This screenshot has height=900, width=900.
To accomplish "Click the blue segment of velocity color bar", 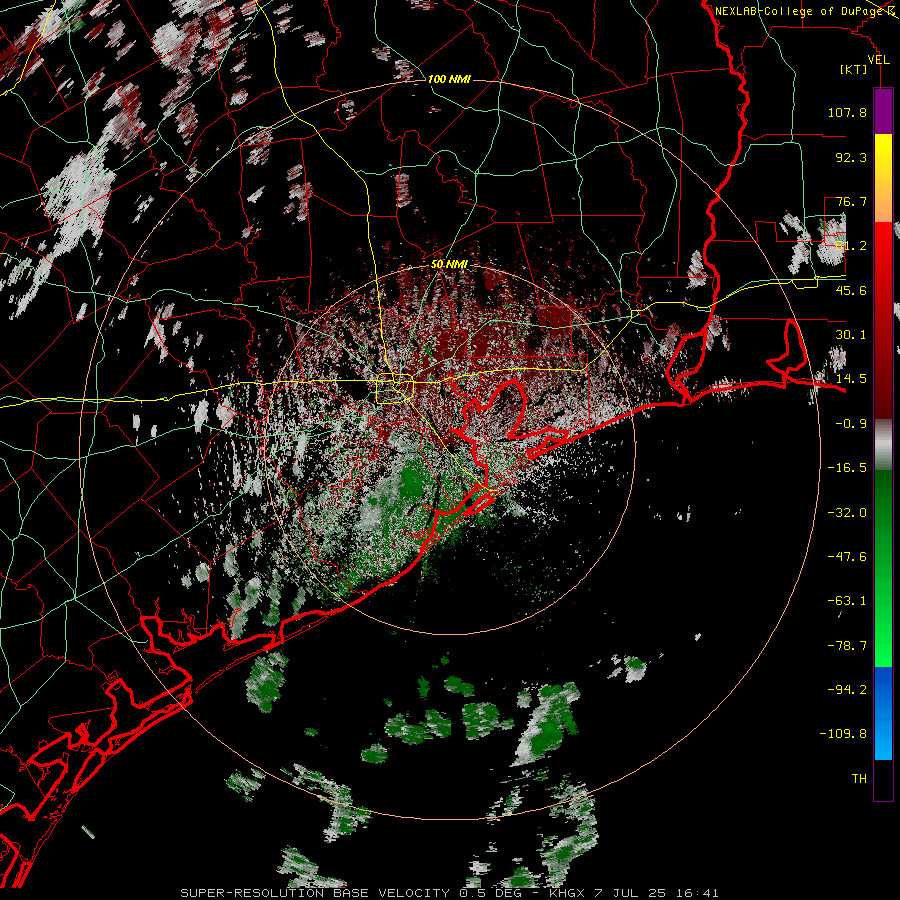I will [883, 713].
